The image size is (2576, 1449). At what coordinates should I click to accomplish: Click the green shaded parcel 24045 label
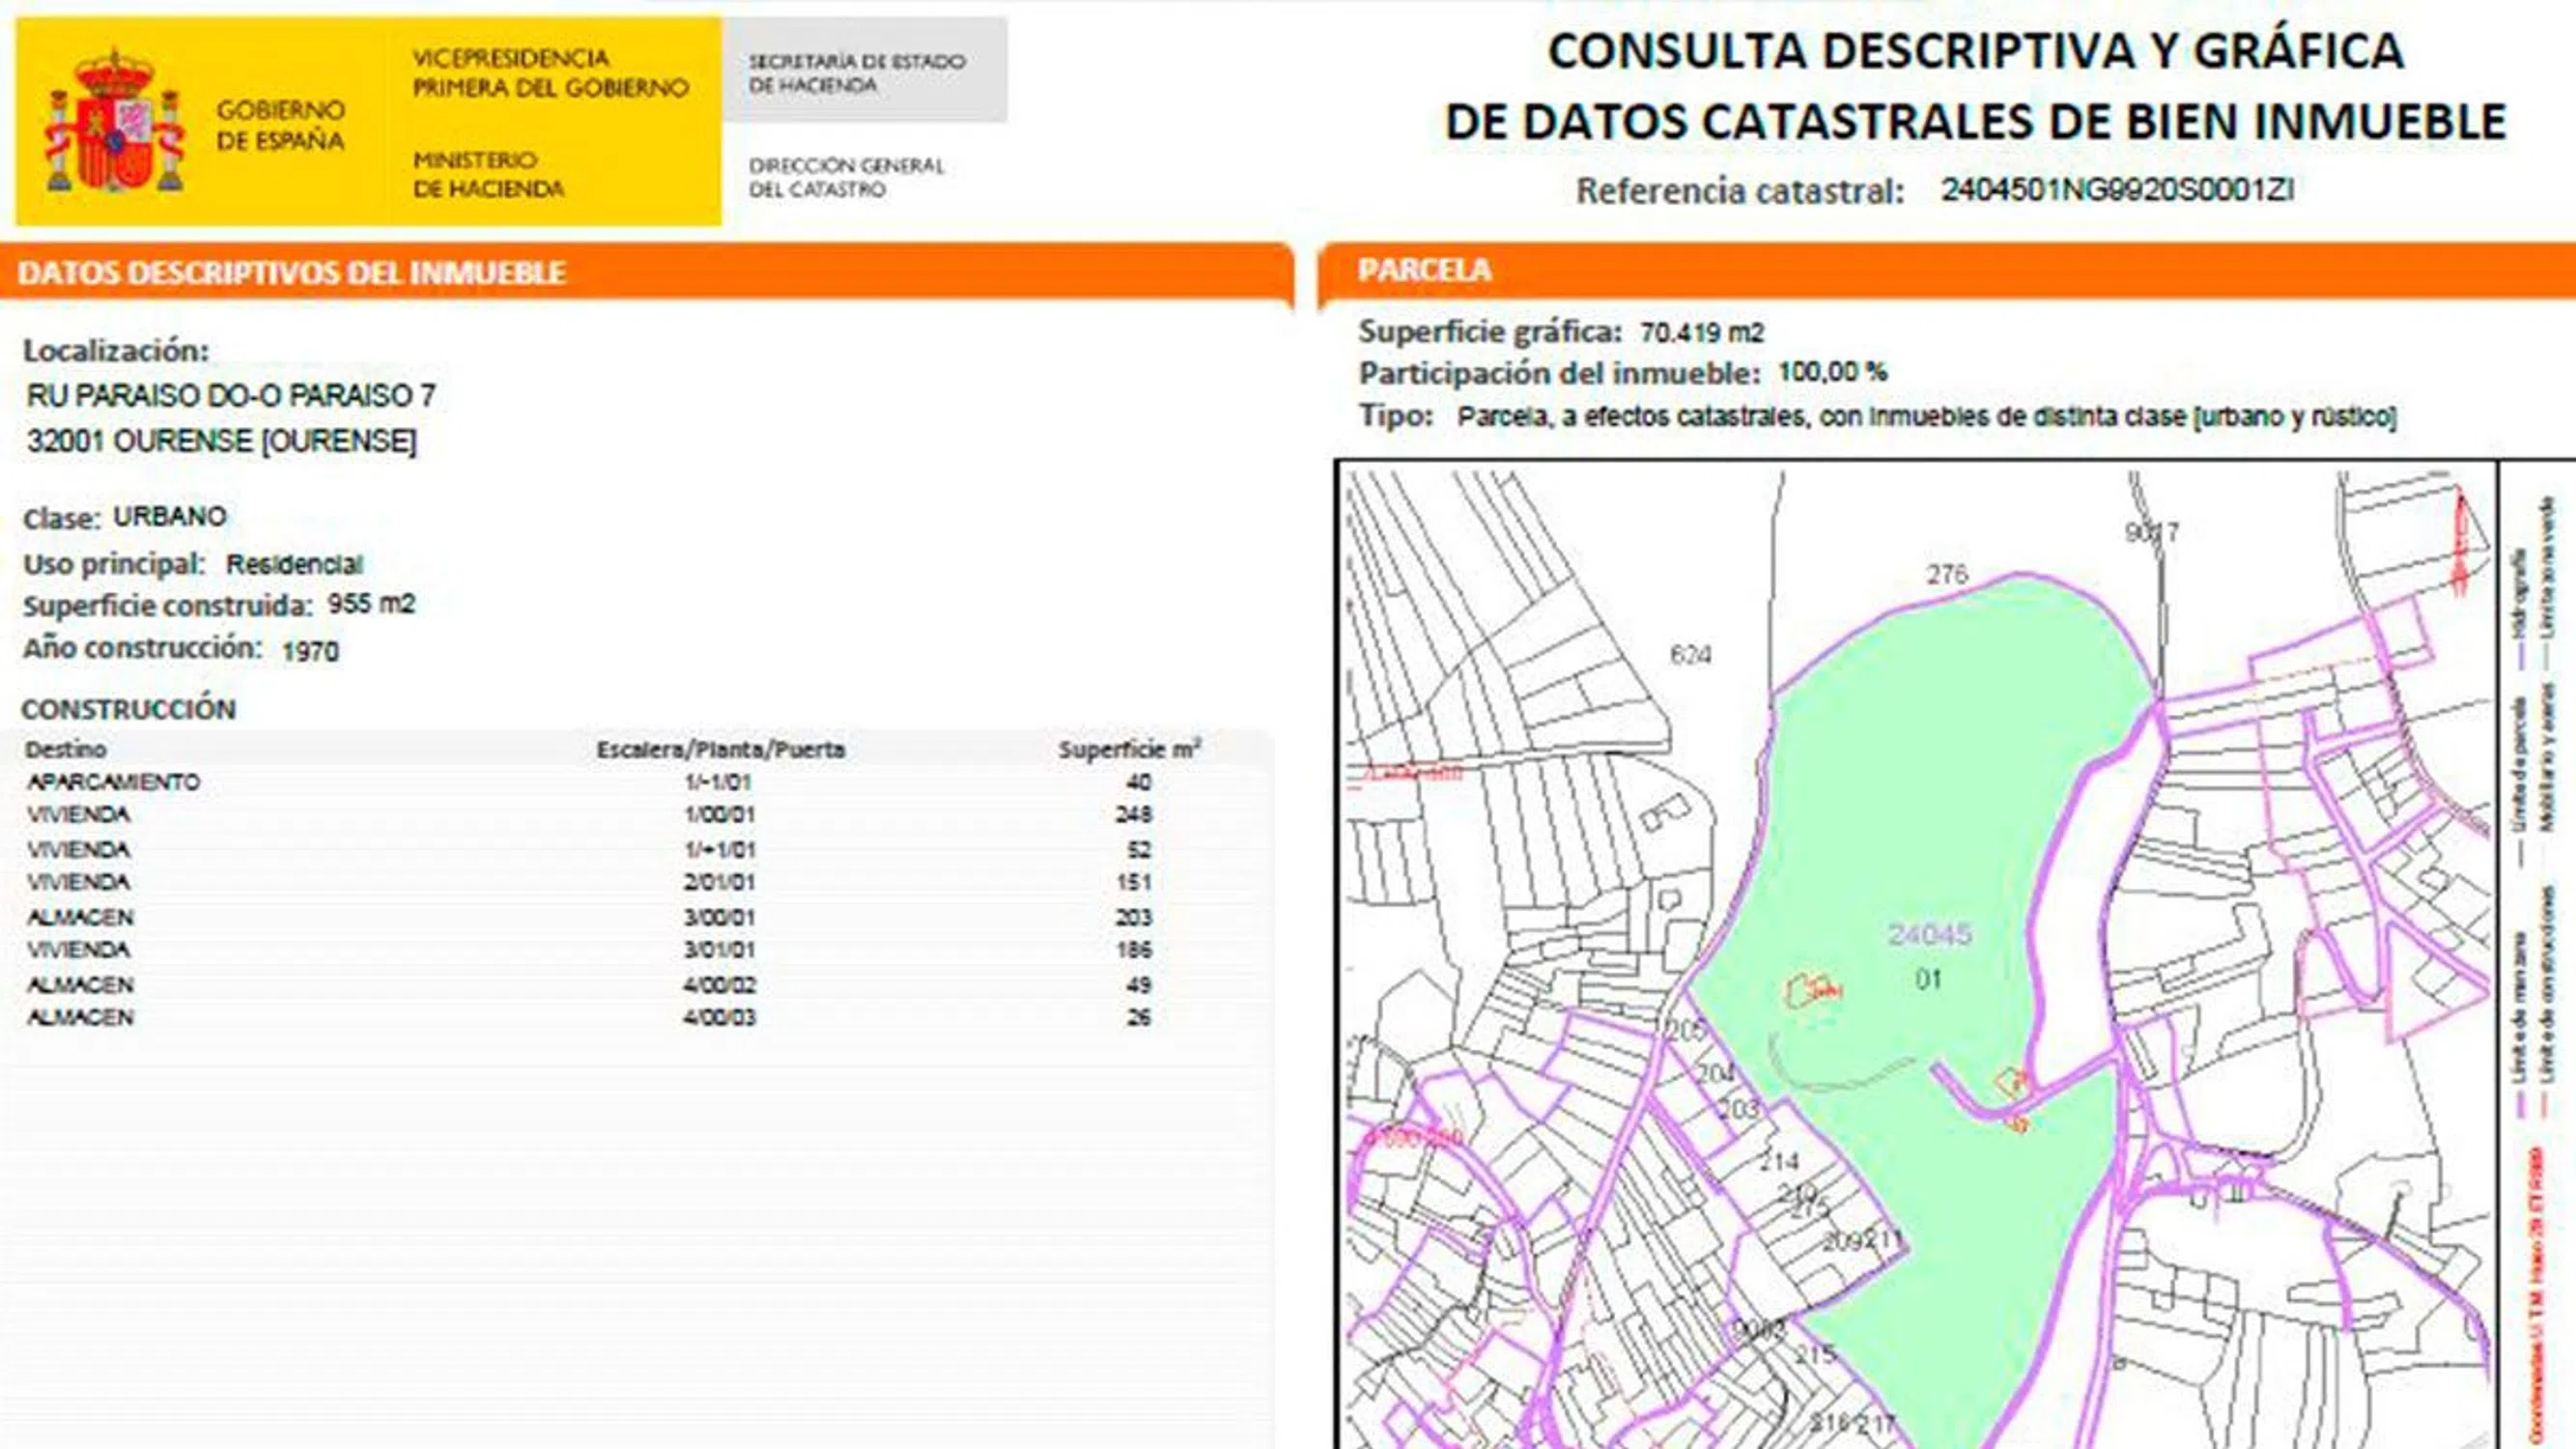[x=1929, y=935]
